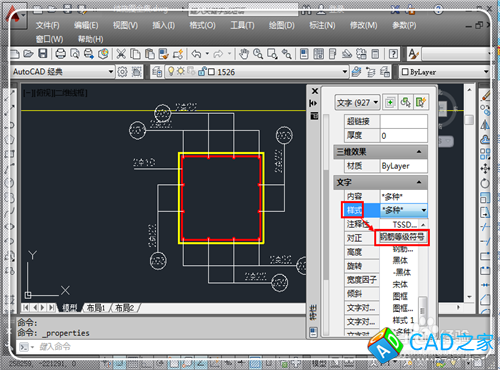
Task: Switch to the 布局1 tab
Action: 96,308
